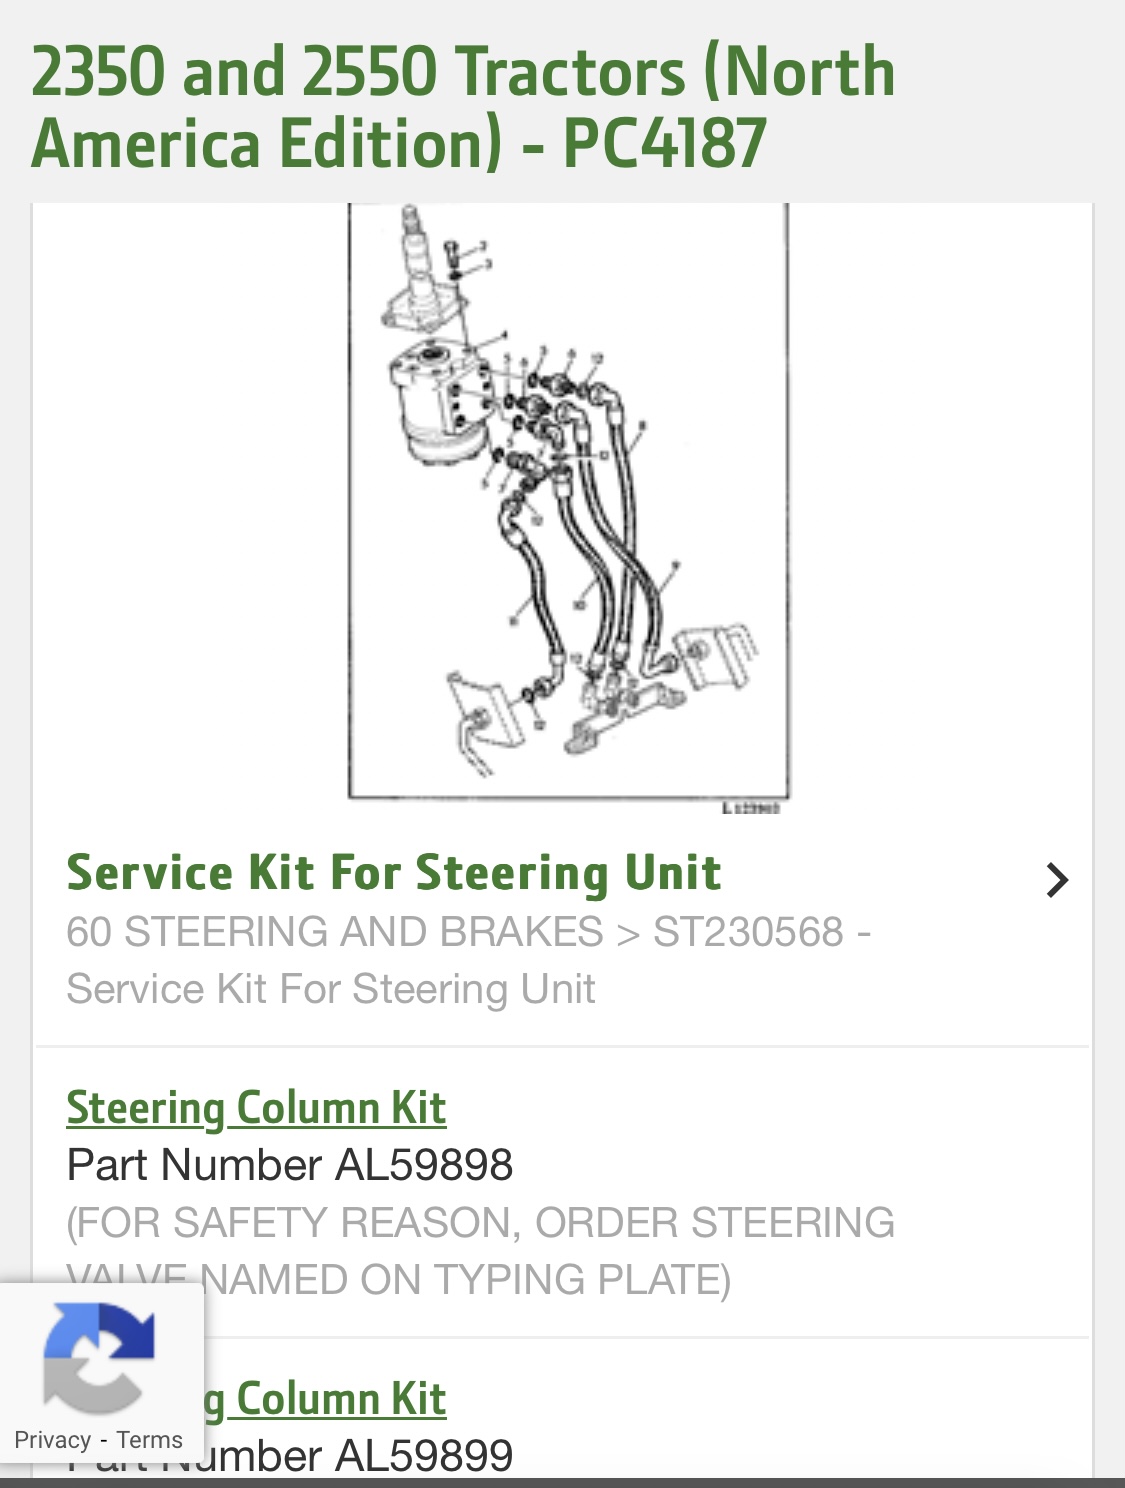Open the Column Kit link above AL59899
The height and width of the screenshot is (1488, 1125).
point(325,1399)
